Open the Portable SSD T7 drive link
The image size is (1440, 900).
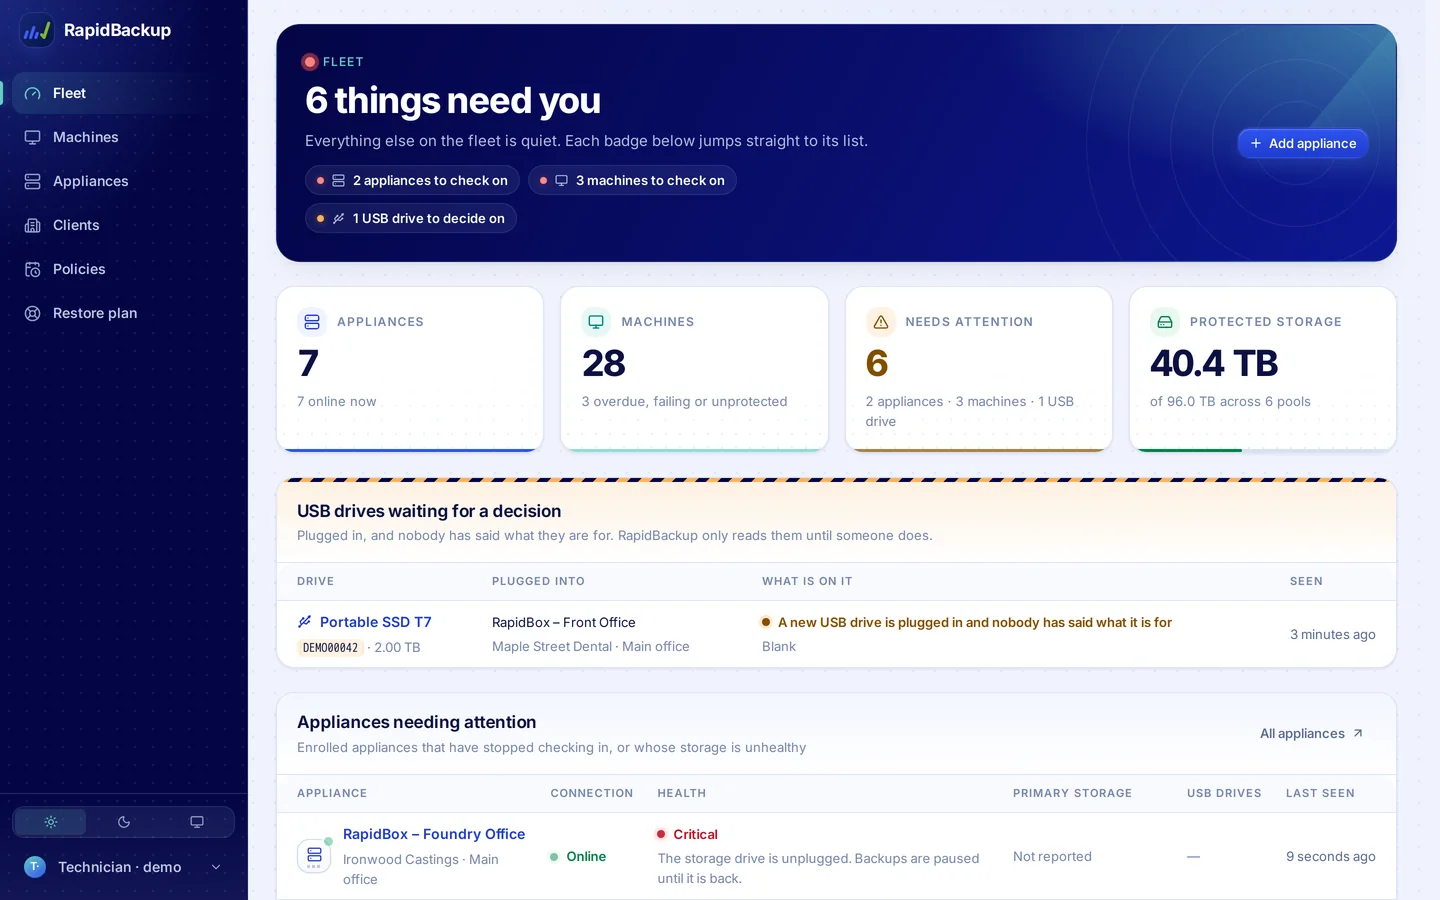click(x=375, y=622)
